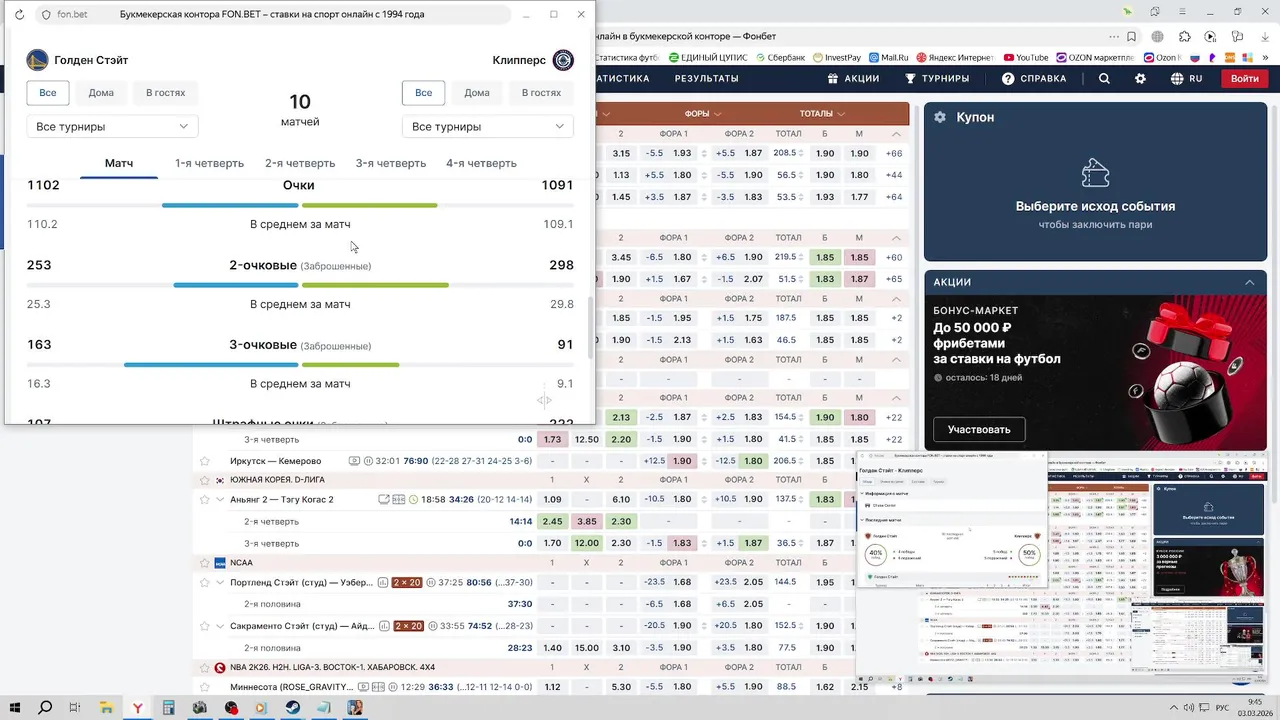The image size is (1280, 720).
Task: Collapse the Аньянг 2 — Тэгу Когас 2 row
Action: [220, 499]
